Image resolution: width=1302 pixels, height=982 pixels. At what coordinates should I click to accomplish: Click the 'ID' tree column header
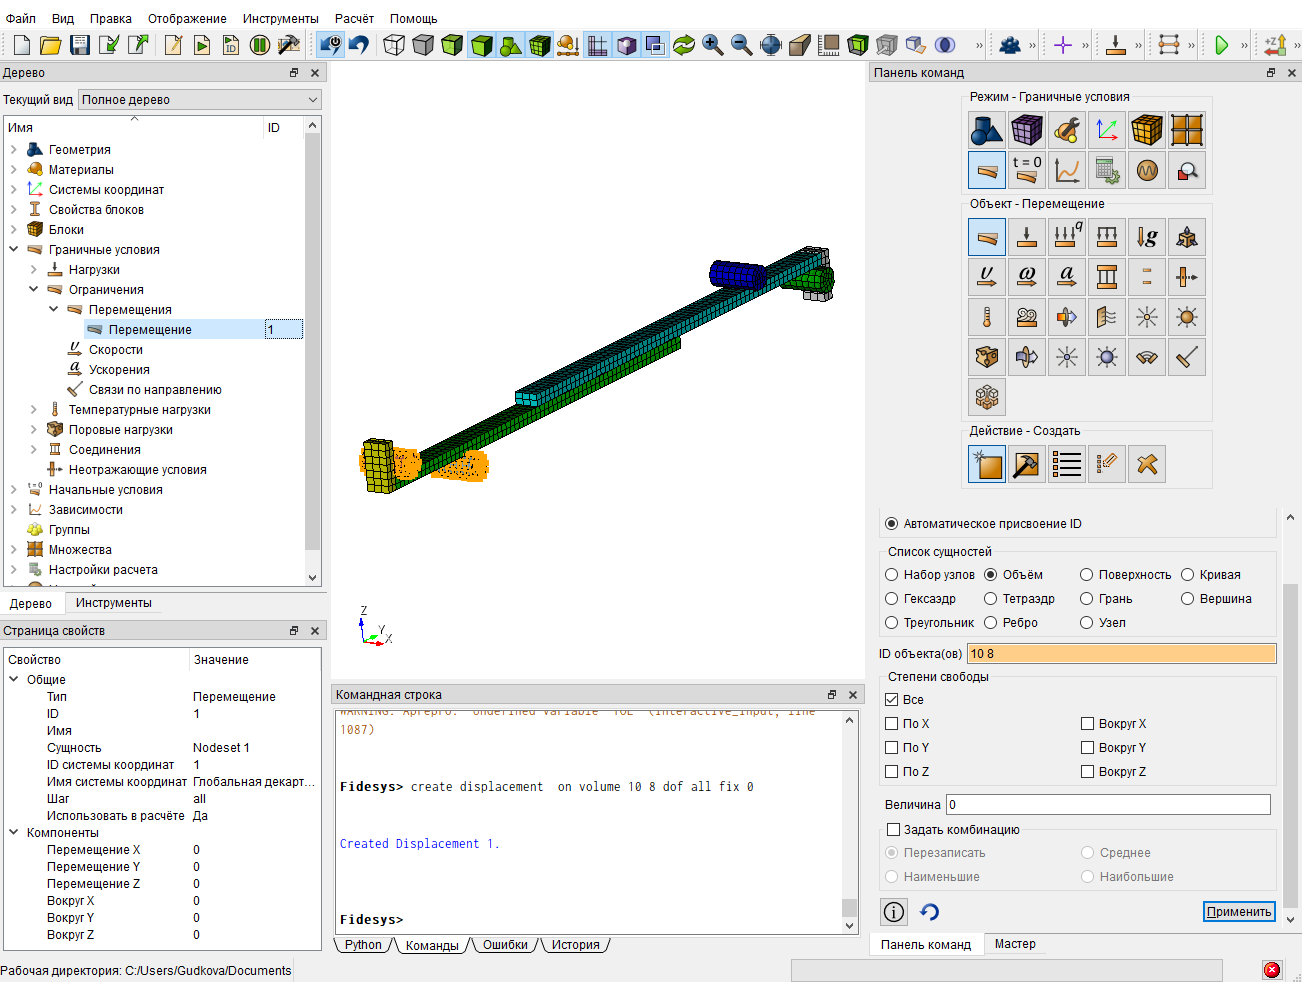tap(283, 128)
